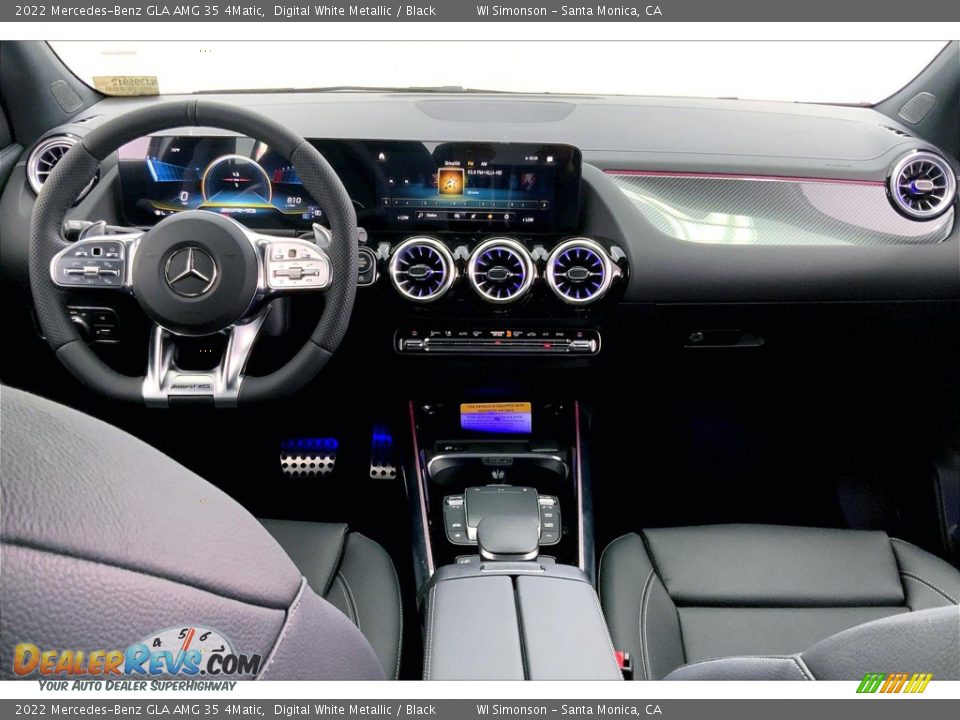
Task: Click the passenger-side round dashboard air vent
Action: [922, 185]
